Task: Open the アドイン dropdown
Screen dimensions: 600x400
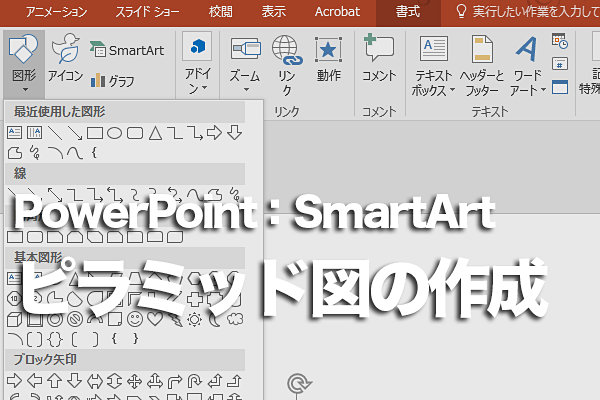Action: coord(197,64)
